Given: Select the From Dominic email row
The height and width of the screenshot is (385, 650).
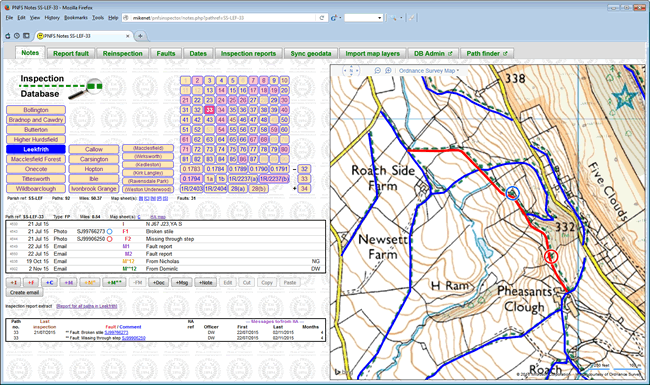Looking at the screenshot, I should pos(165,269).
